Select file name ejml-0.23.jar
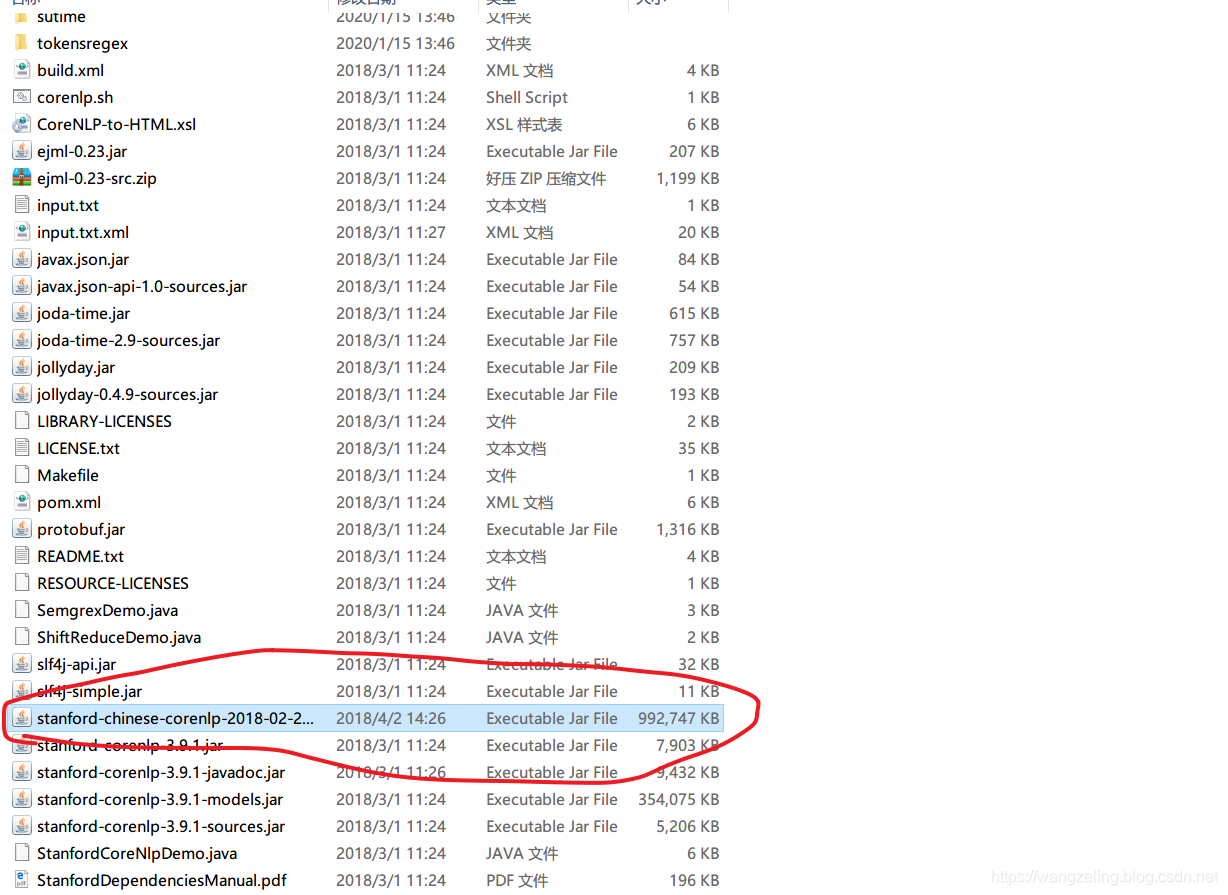The width and height of the screenshot is (1228, 895). click(x=82, y=152)
